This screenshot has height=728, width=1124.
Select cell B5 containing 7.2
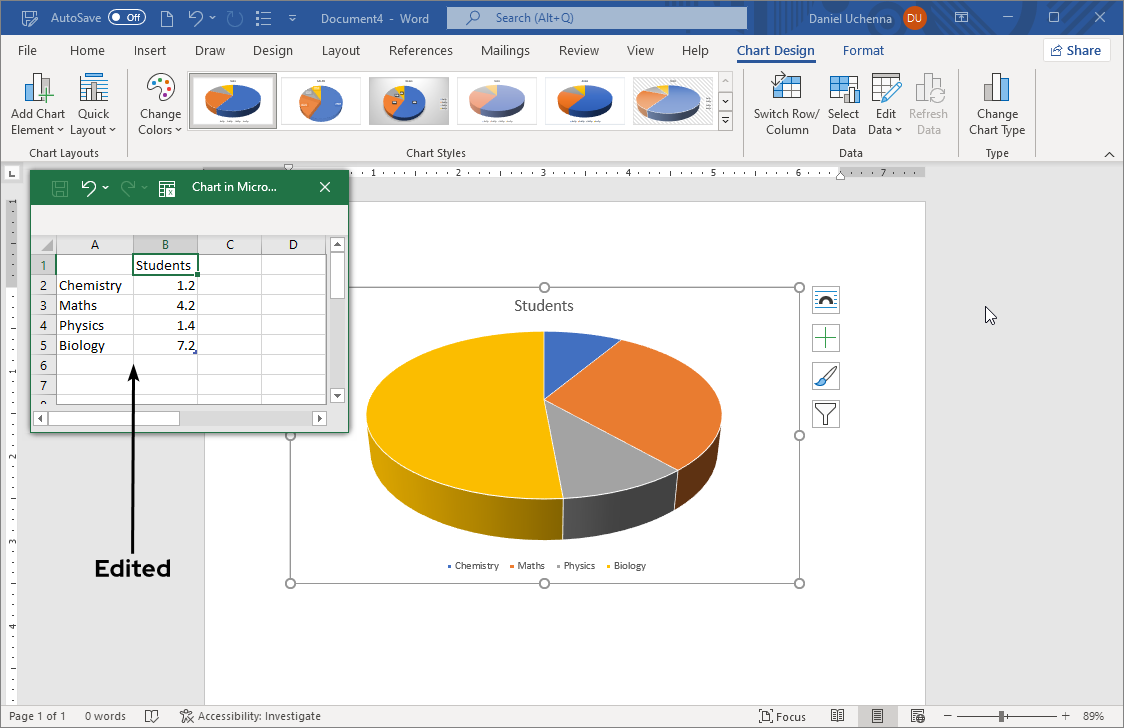[x=165, y=344]
